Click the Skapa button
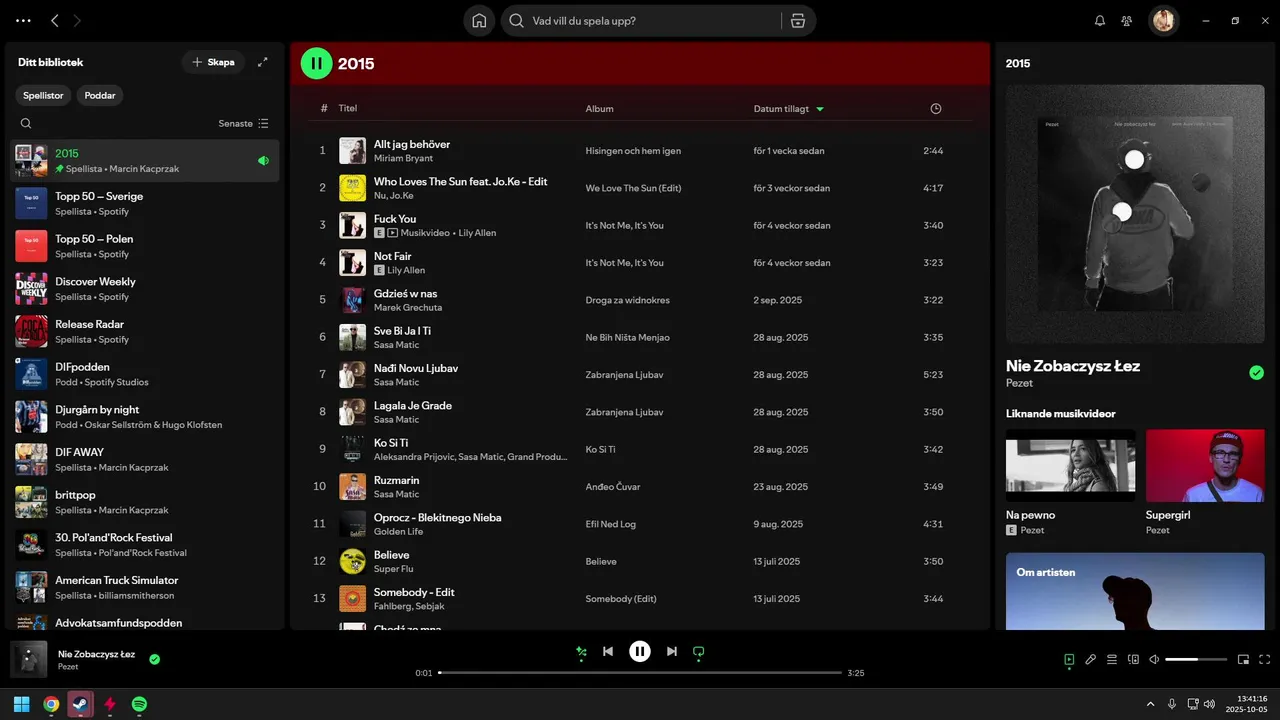Viewport: 1280px width, 720px height. (213, 62)
